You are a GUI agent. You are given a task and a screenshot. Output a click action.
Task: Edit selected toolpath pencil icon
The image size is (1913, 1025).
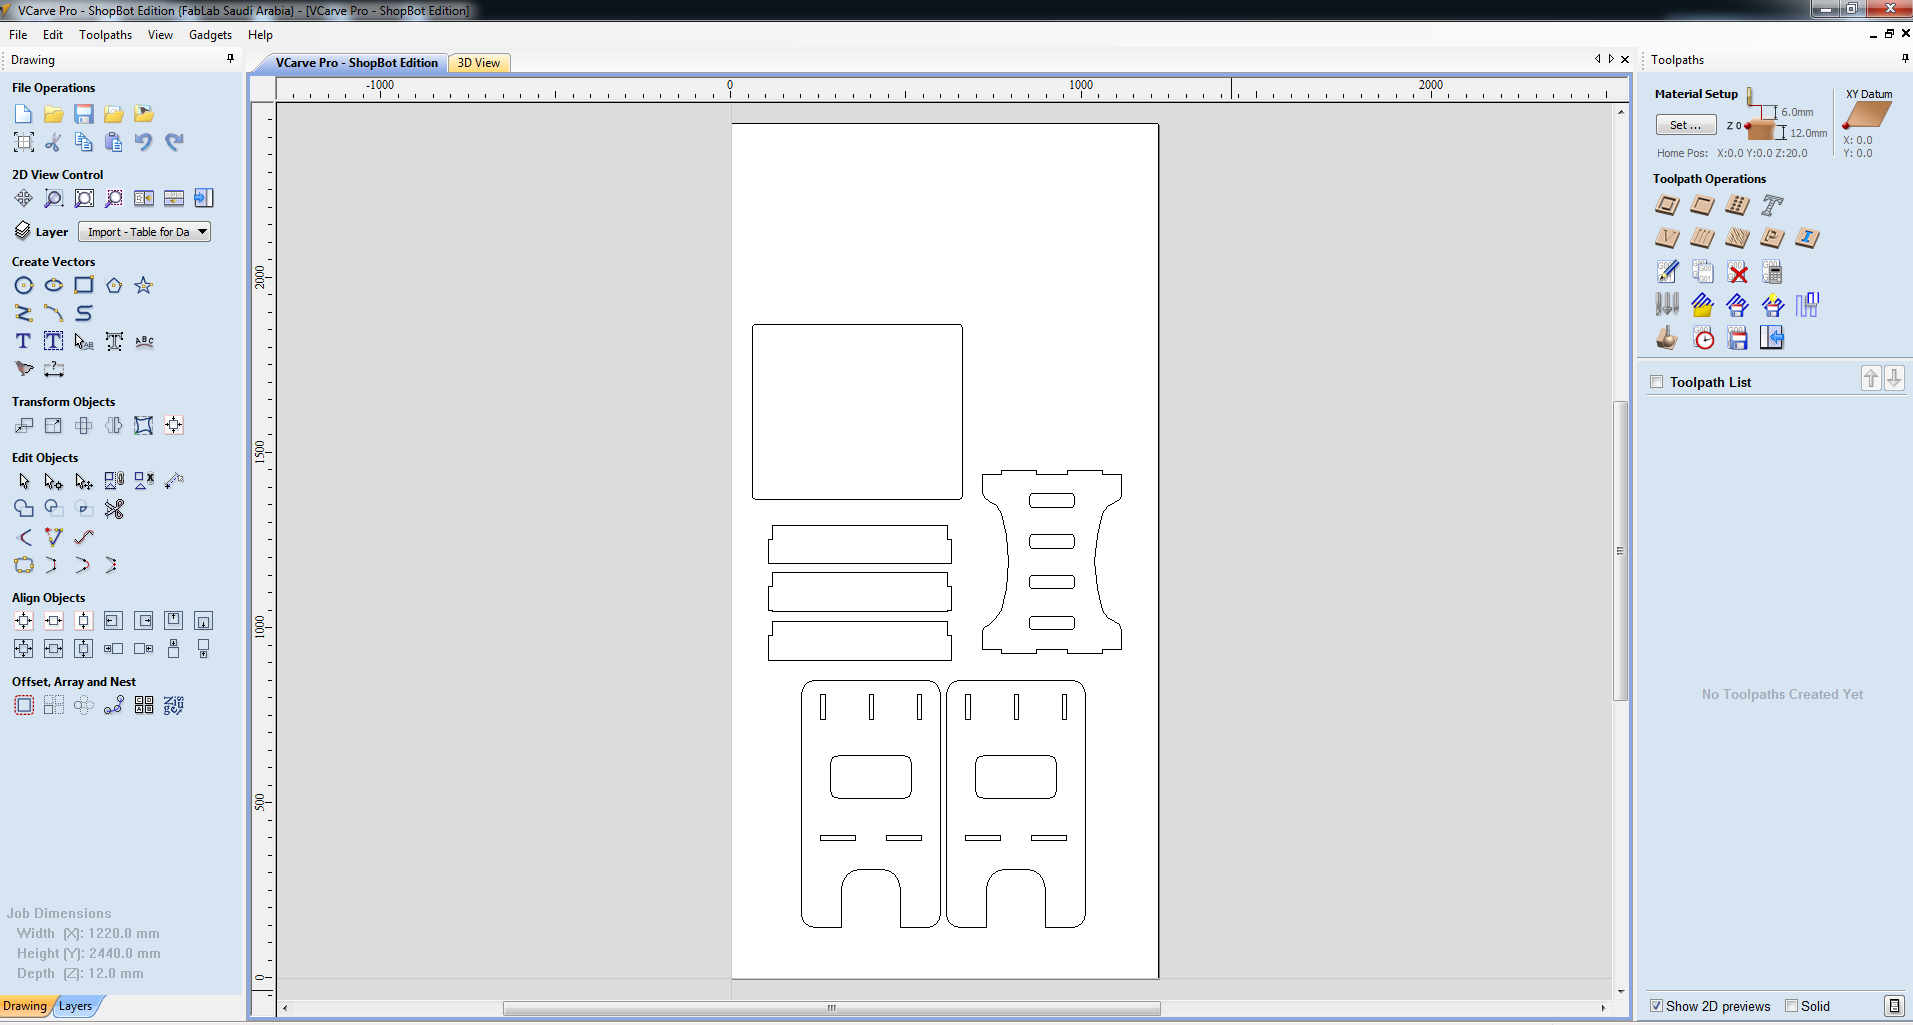[x=1667, y=272]
